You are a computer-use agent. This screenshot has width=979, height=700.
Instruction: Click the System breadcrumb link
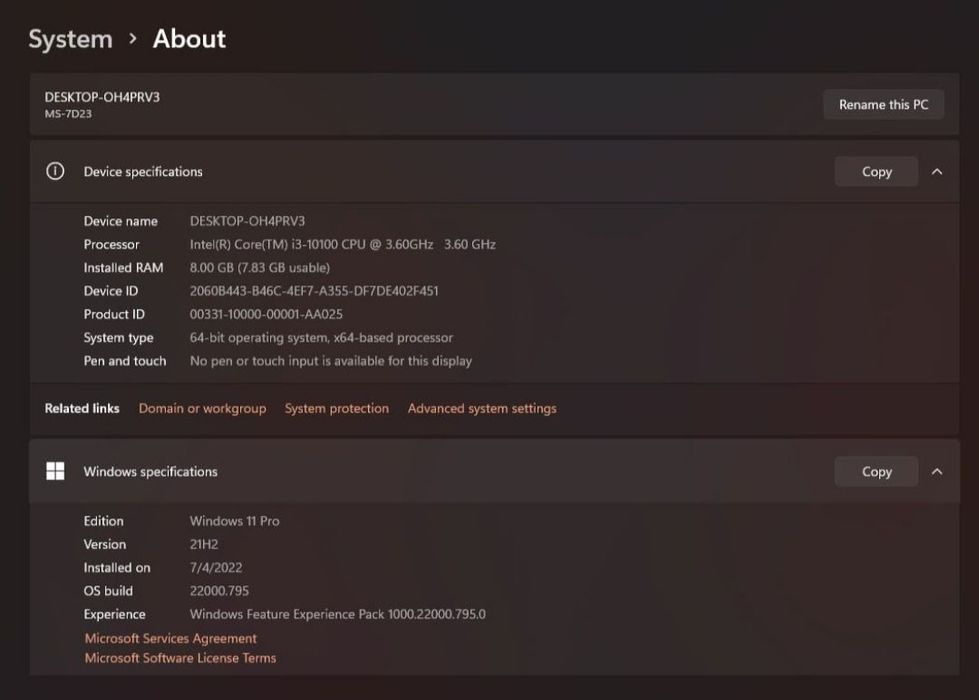pos(71,39)
